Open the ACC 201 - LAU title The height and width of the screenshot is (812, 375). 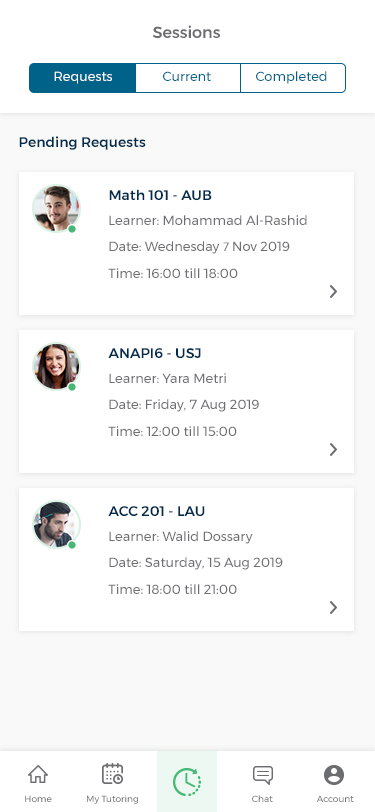pos(157,511)
